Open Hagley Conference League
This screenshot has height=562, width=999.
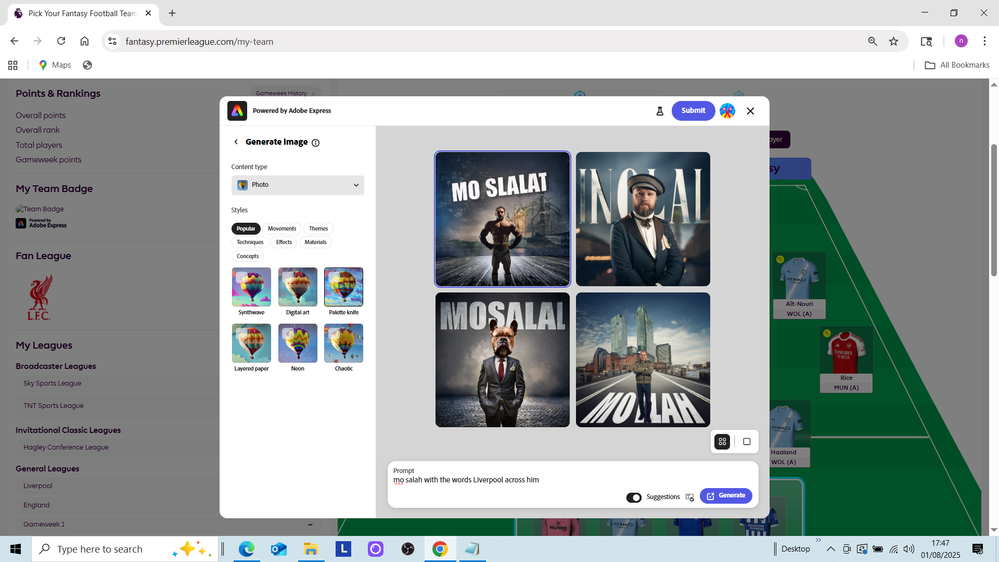coord(66,447)
